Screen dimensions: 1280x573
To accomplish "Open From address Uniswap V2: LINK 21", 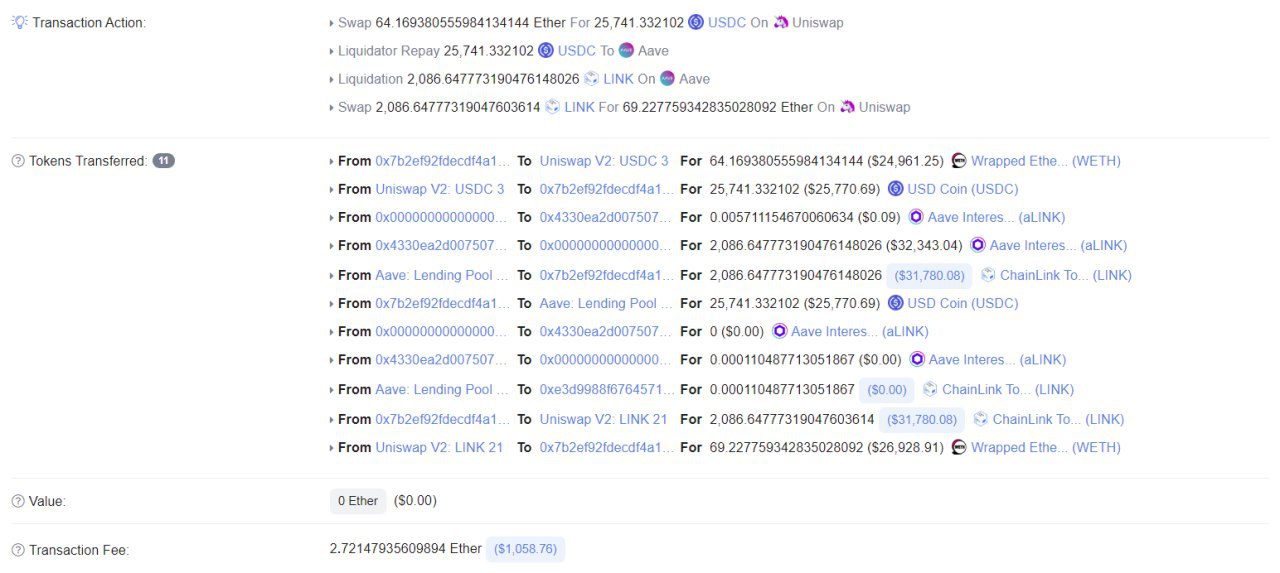I will [439, 447].
